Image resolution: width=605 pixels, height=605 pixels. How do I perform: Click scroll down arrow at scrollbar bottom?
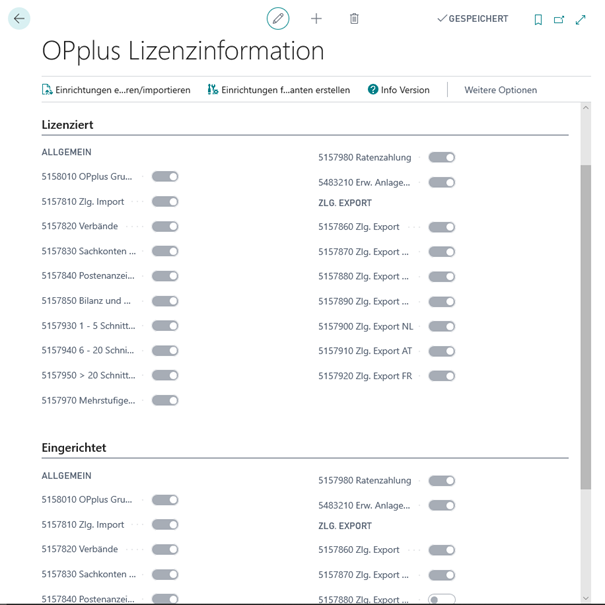click(585, 598)
